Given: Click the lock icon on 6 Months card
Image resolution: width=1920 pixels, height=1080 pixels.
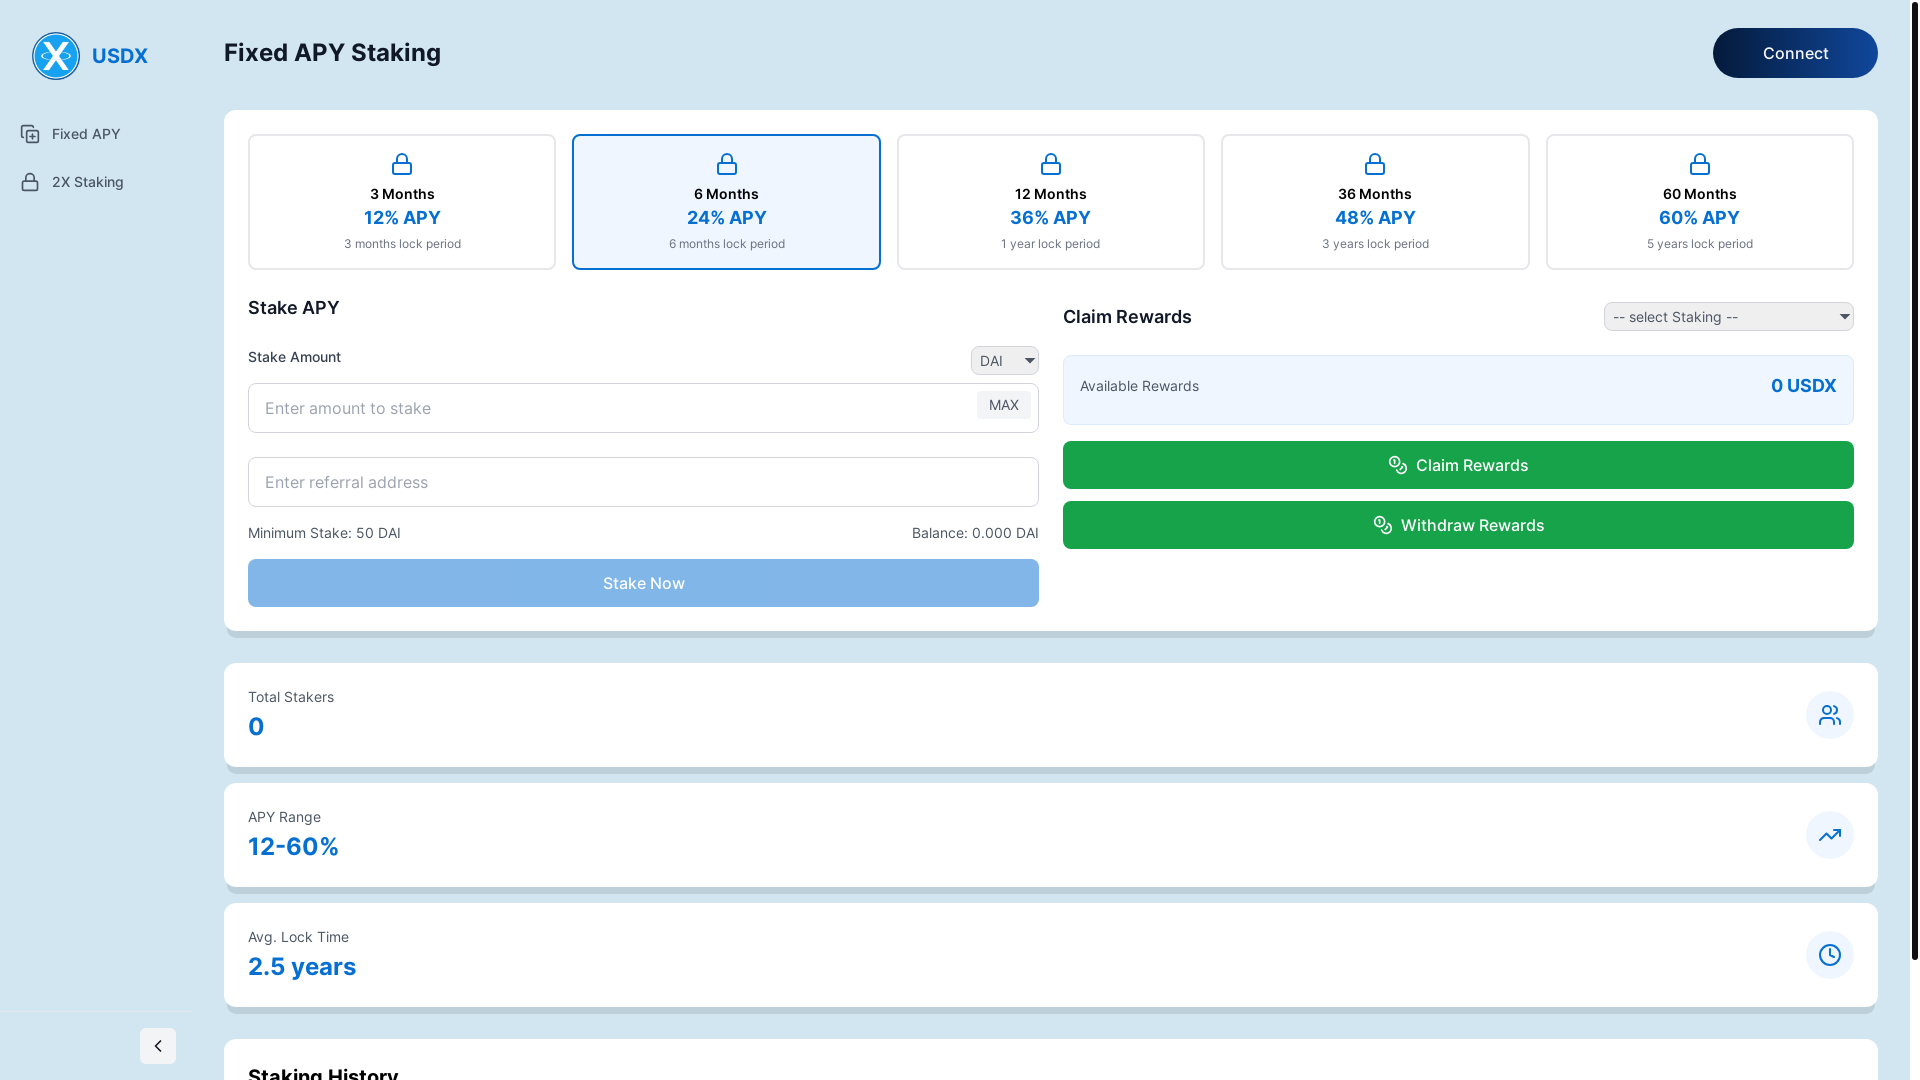Looking at the screenshot, I should click(x=727, y=164).
